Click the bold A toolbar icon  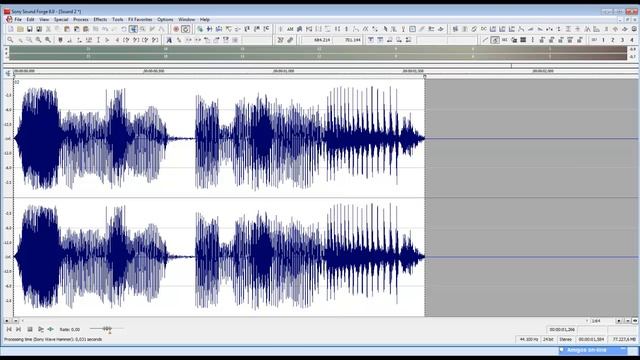(x=169, y=40)
